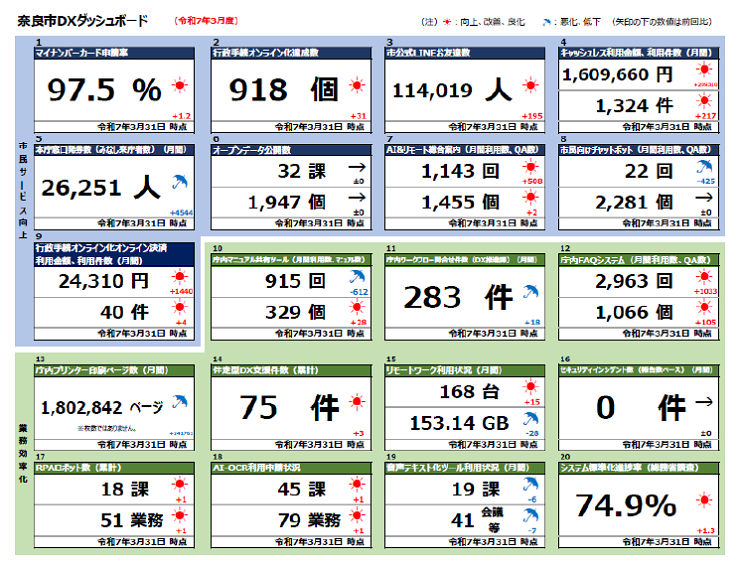Click the キャッシュレス利用金額 card header
Screen dimensions: 740x566
(639, 53)
